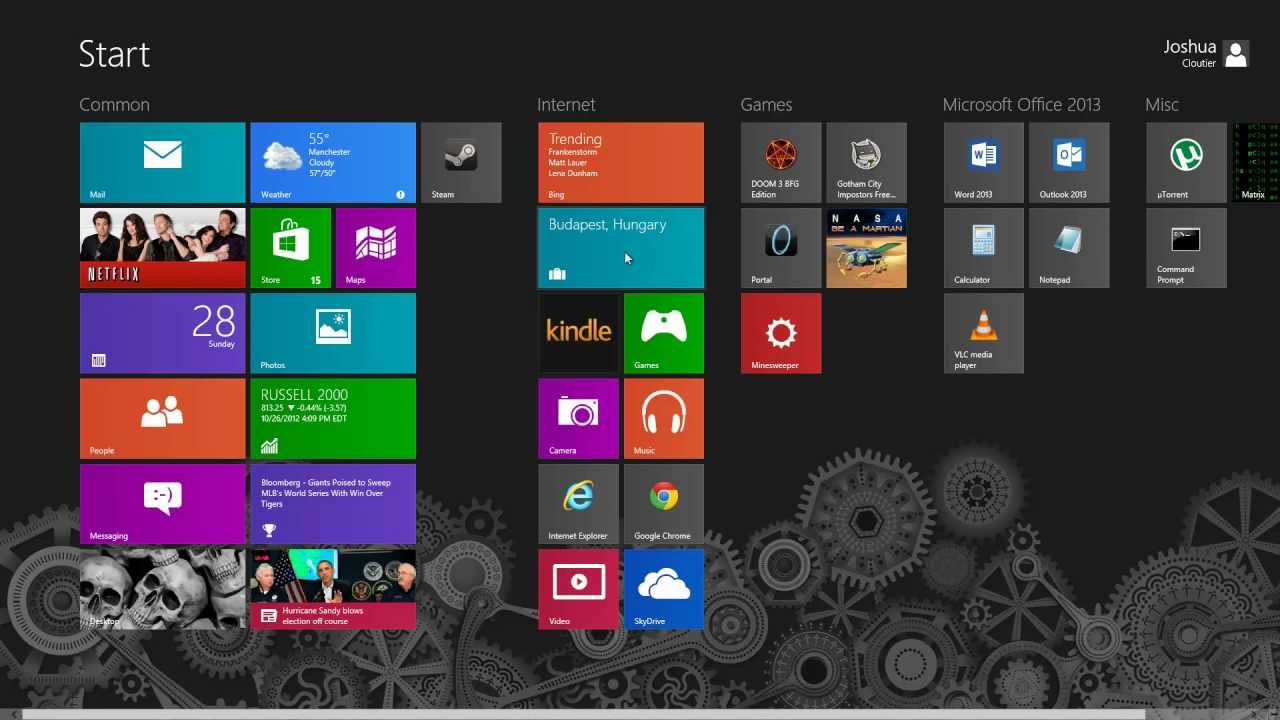Open the Xbox Games tile
The height and width of the screenshot is (720, 1280).
(664, 333)
